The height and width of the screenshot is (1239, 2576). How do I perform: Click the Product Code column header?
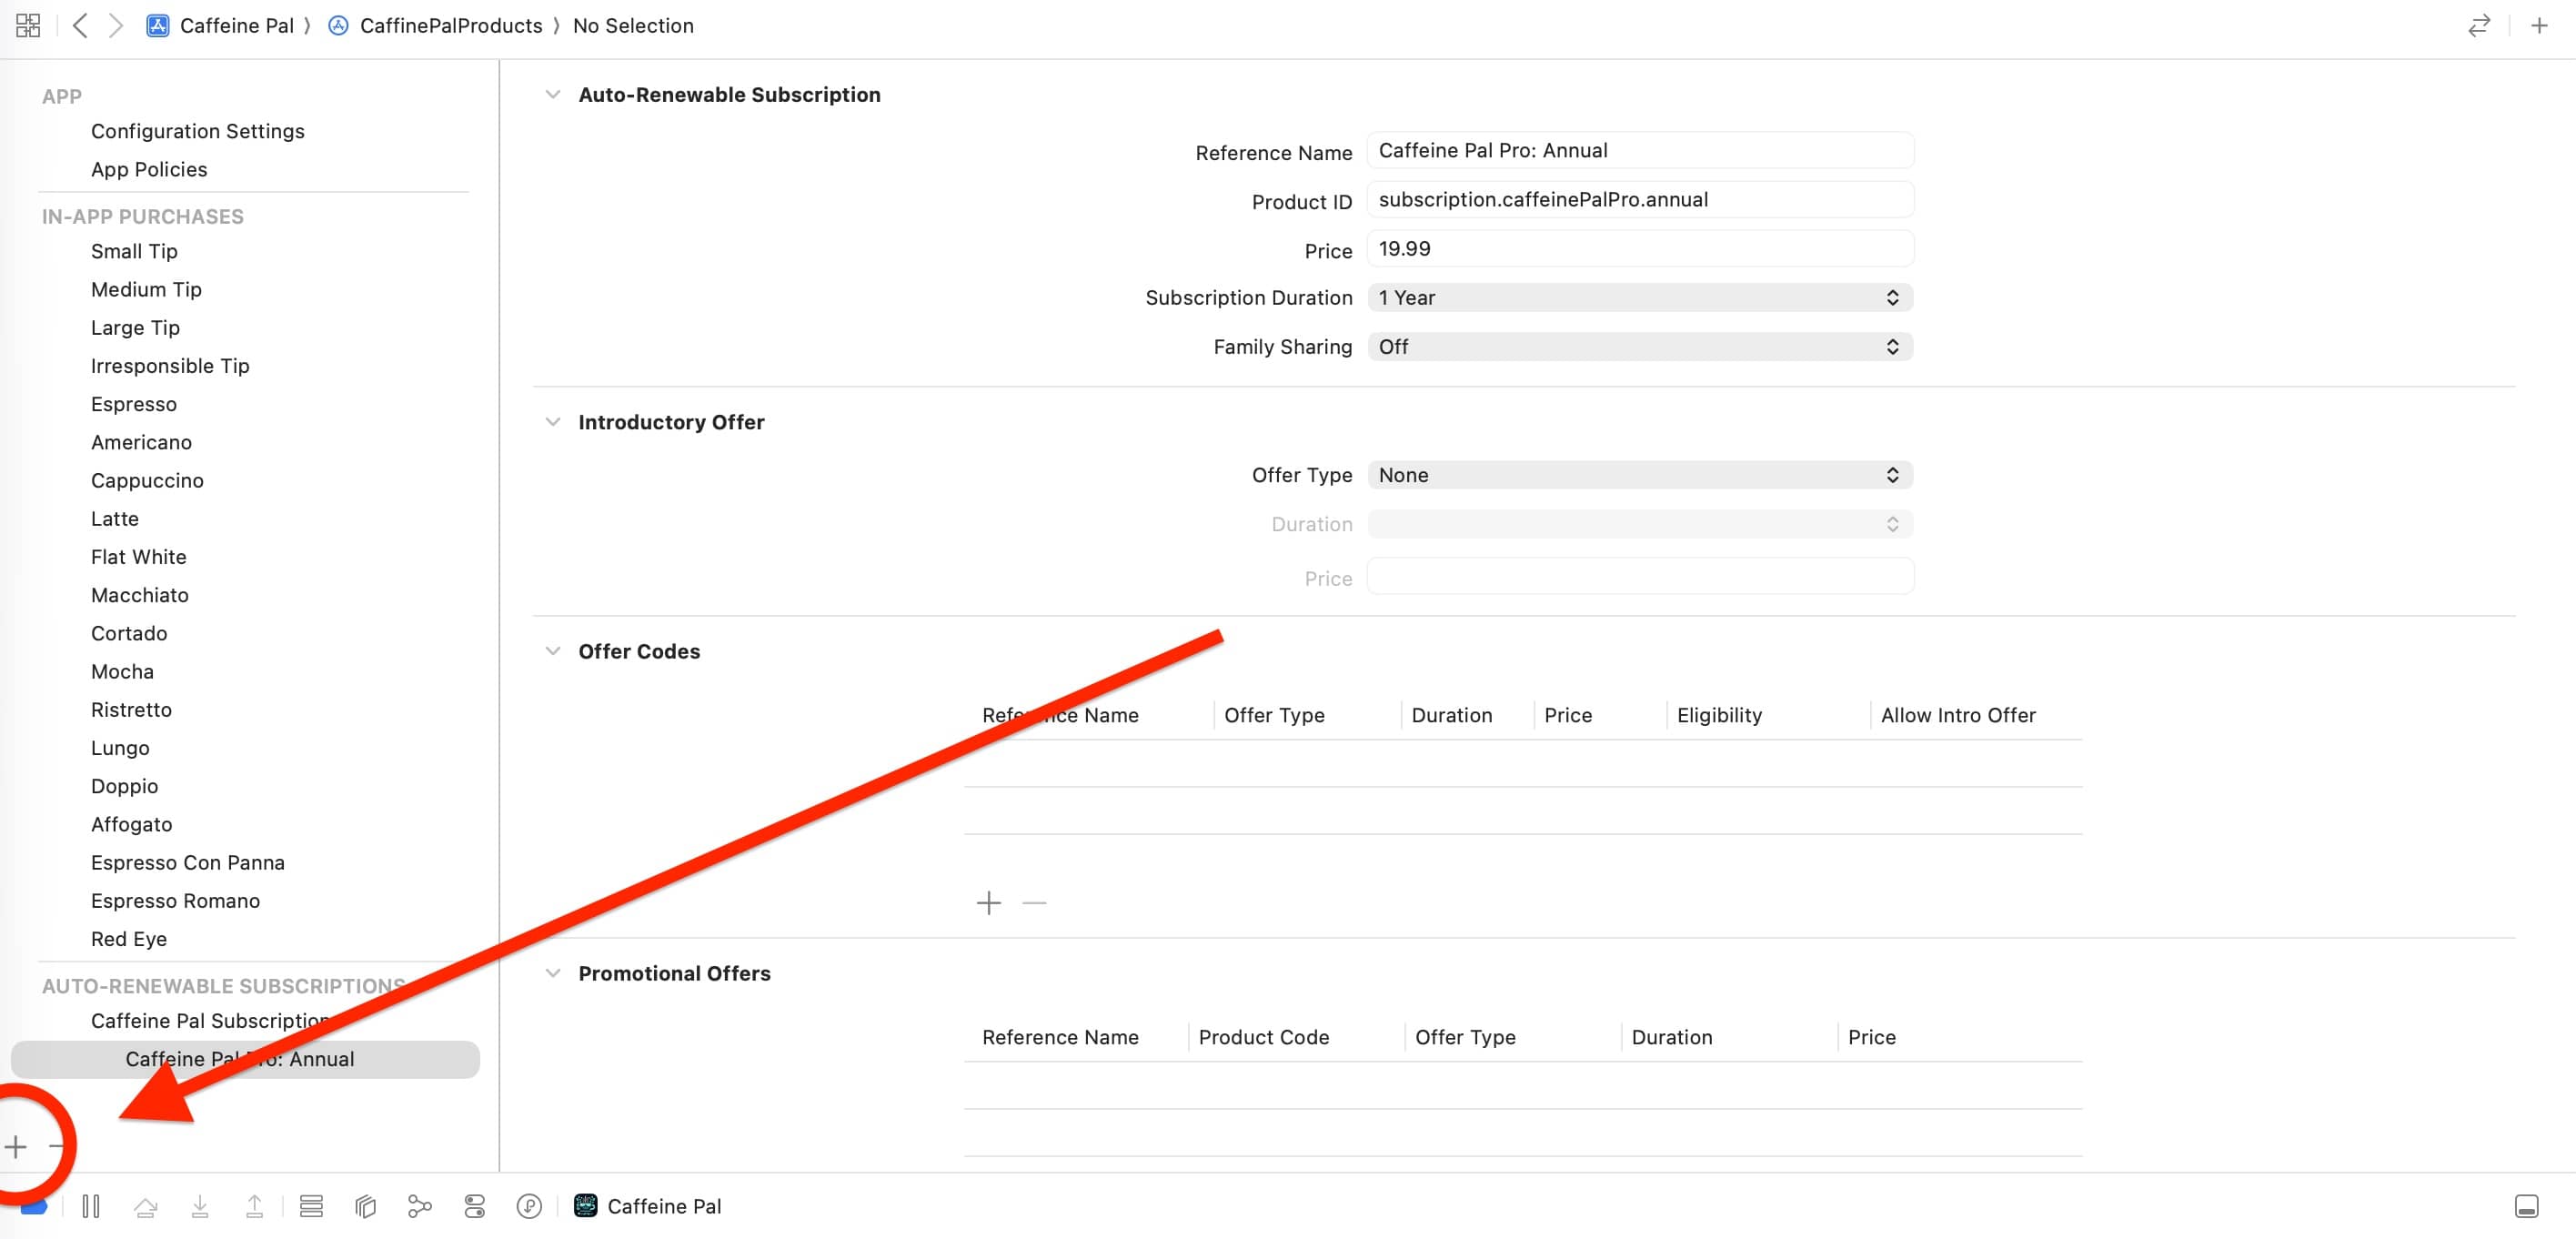point(1264,1037)
